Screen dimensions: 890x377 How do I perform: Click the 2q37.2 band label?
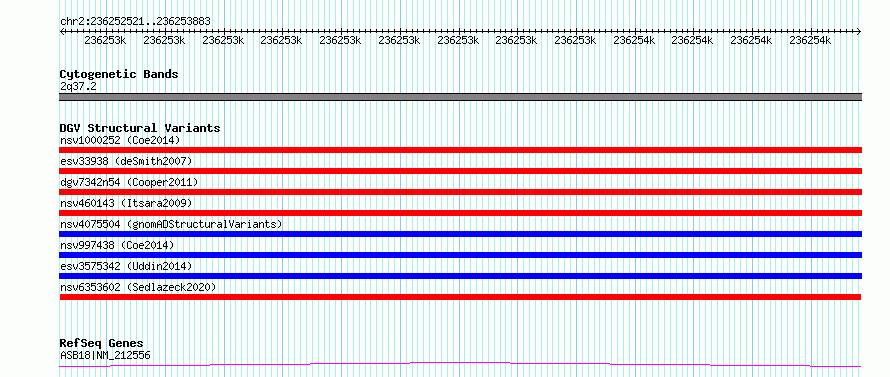coord(77,86)
